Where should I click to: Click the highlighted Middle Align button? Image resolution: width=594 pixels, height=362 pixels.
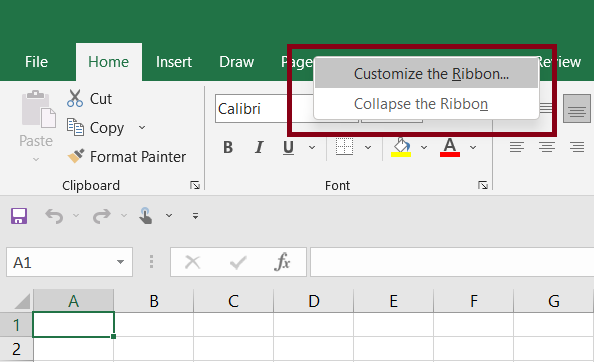[577, 109]
